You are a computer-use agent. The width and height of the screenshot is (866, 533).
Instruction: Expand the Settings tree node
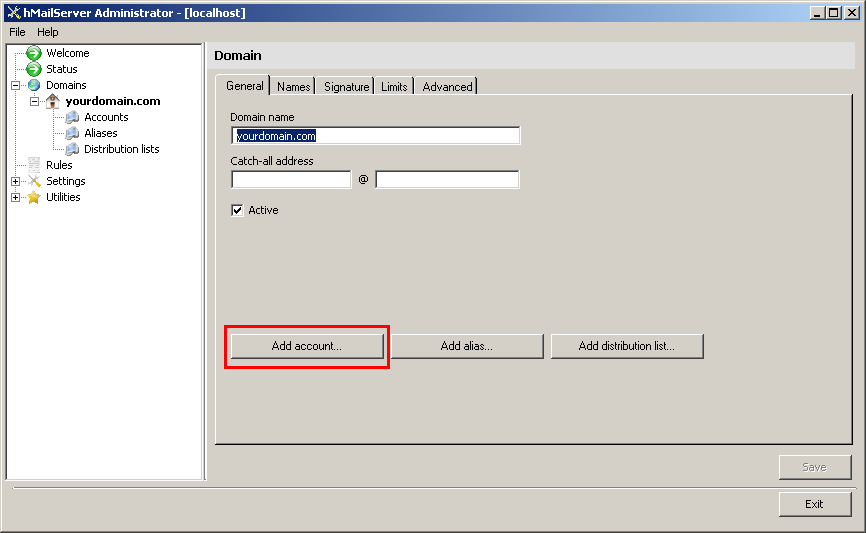pyautogui.click(x=15, y=182)
